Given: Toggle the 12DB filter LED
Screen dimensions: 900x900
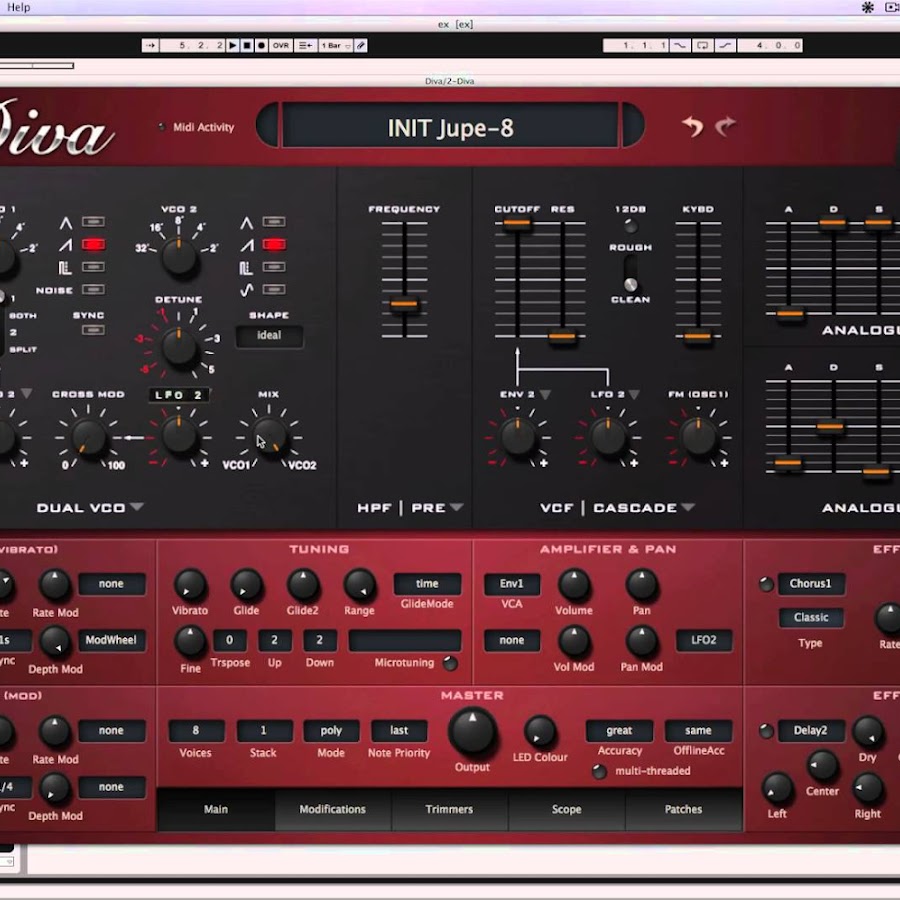Looking at the screenshot, I should 630,226.
